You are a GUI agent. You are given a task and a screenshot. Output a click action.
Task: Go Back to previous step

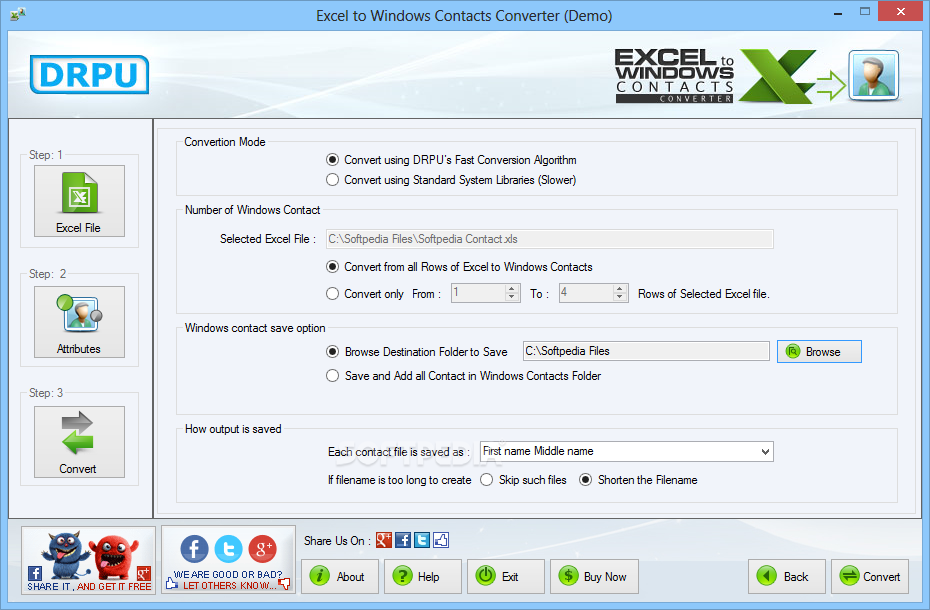click(786, 576)
